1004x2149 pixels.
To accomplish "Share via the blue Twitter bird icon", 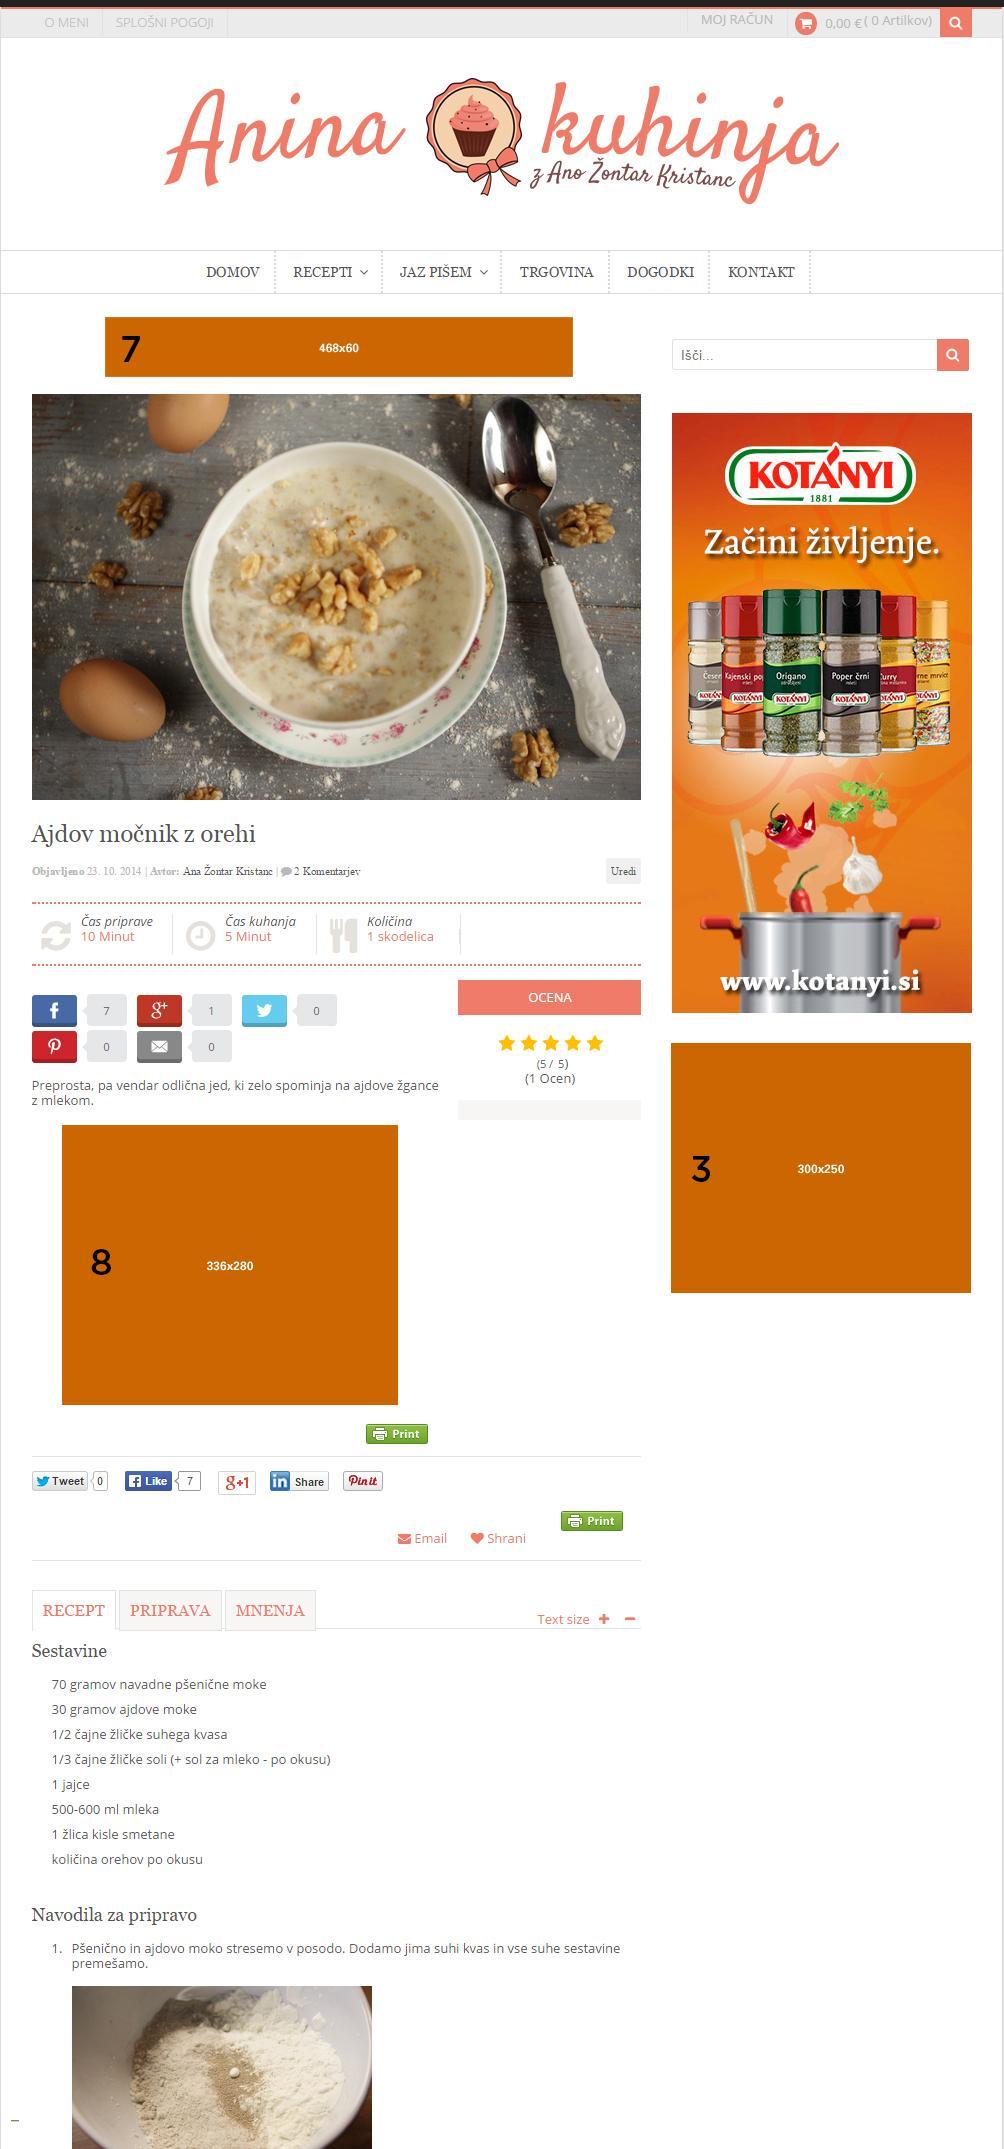I will click(x=264, y=1010).
